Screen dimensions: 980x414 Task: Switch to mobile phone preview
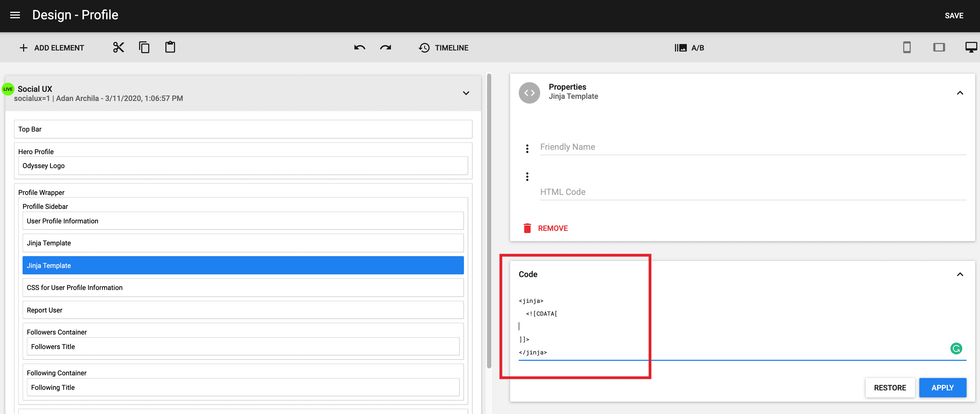tap(907, 48)
